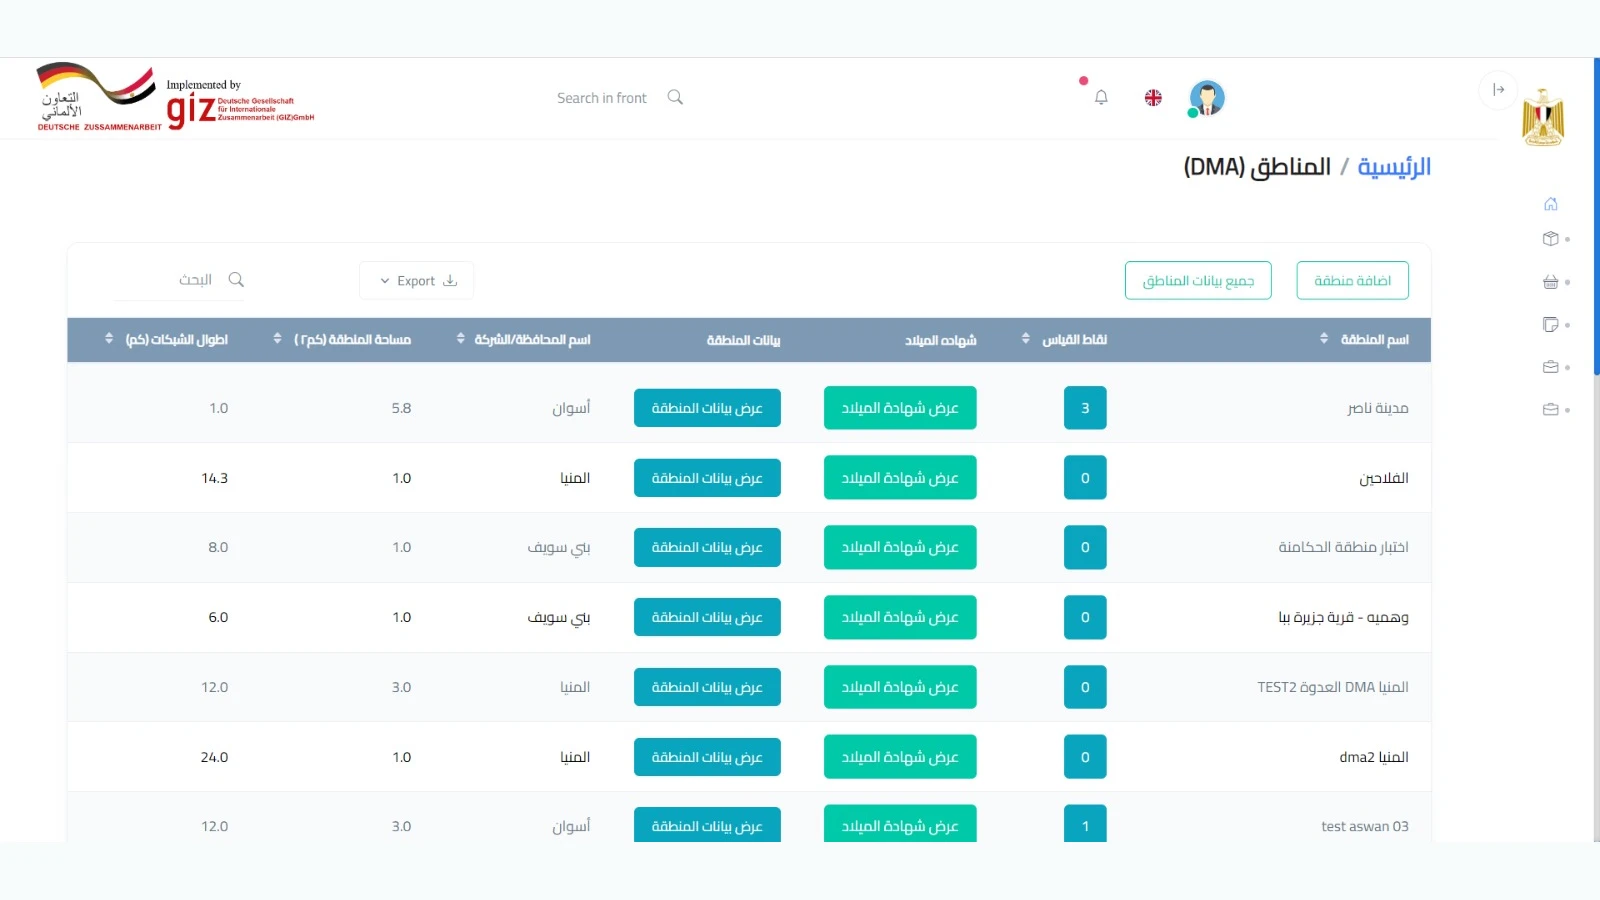The height and width of the screenshot is (900, 1600).
Task: Show area data for test aswan 03
Action: click(x=707, y=824)
